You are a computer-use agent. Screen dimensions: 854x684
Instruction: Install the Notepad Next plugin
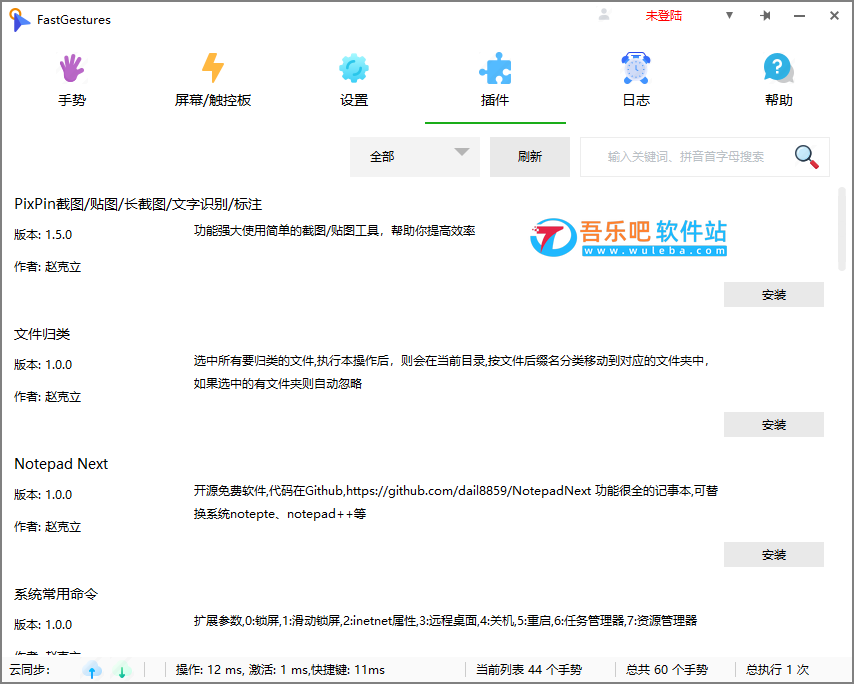pyautogui.click(x=774, y=554)
